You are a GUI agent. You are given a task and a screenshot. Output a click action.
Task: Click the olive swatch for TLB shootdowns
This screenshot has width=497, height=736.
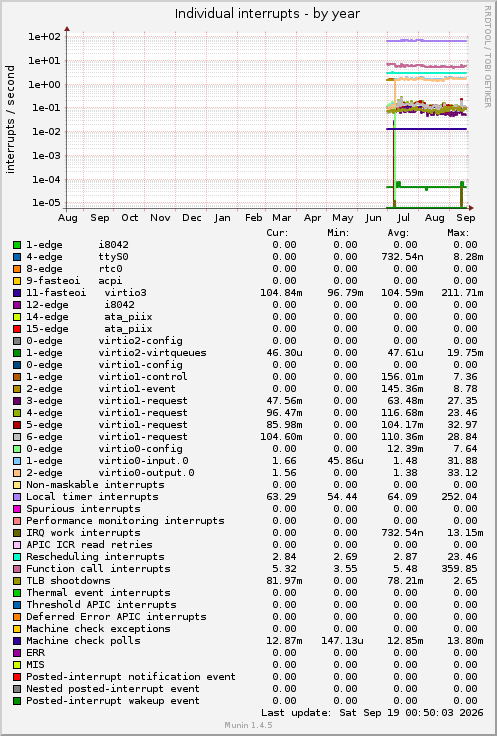click(x=17, y=581)
